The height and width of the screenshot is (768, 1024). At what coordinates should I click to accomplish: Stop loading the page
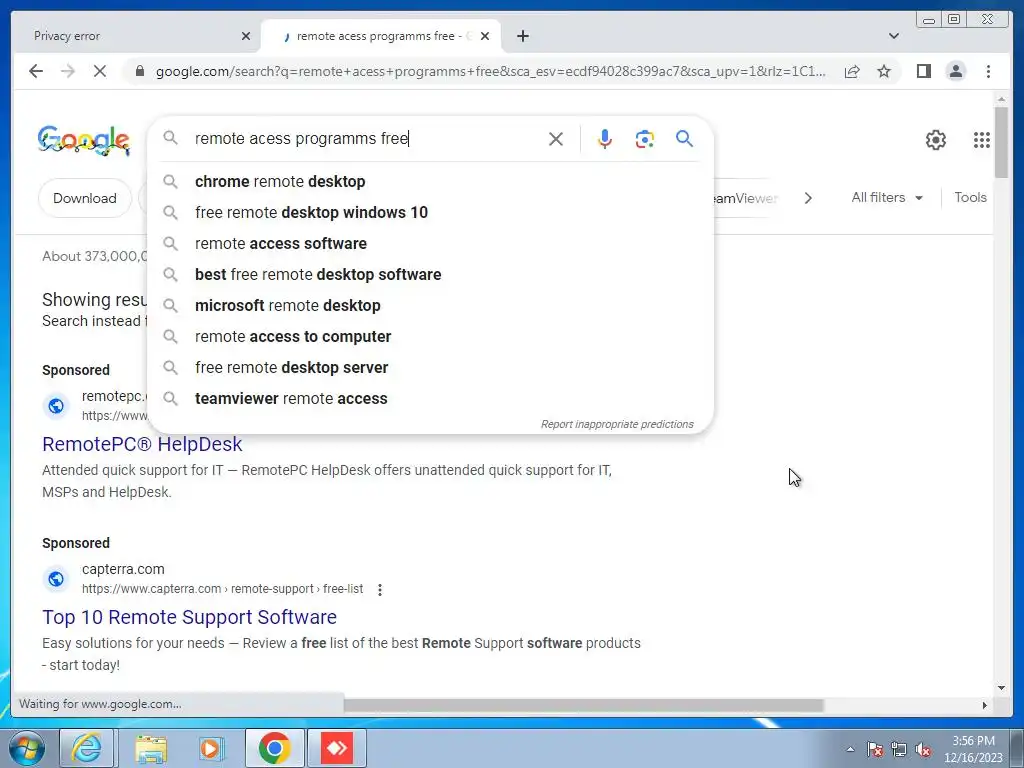(99, 71)
